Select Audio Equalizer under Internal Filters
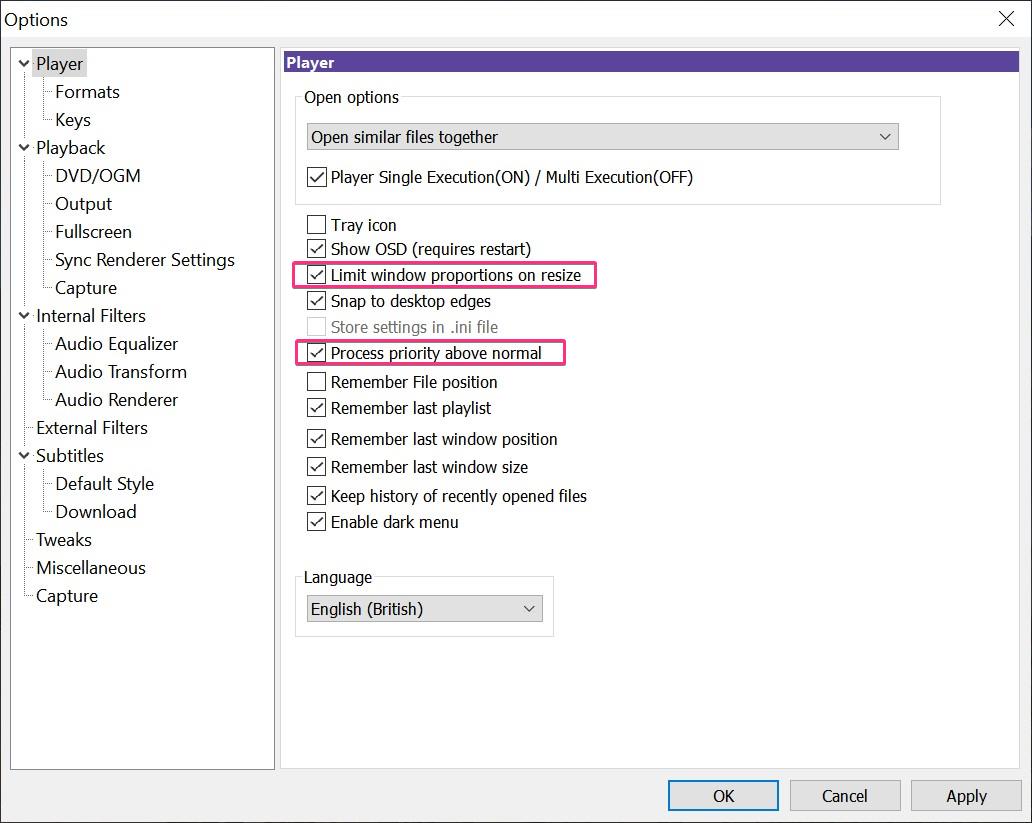Image resolution: width=1032 pixels, height=823 pixels. (118, 343)
